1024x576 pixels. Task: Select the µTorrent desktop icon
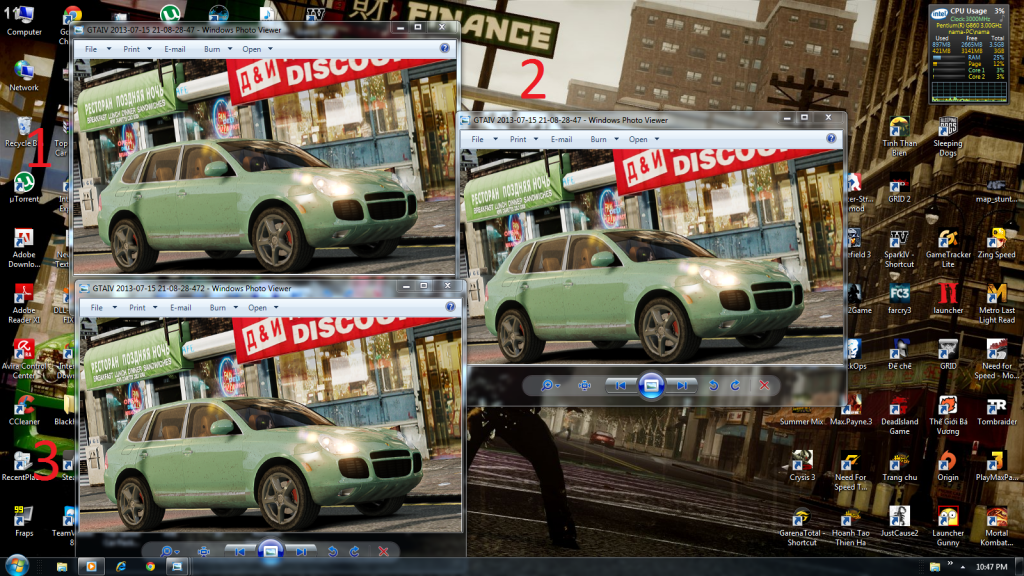(x=24, y=187)
